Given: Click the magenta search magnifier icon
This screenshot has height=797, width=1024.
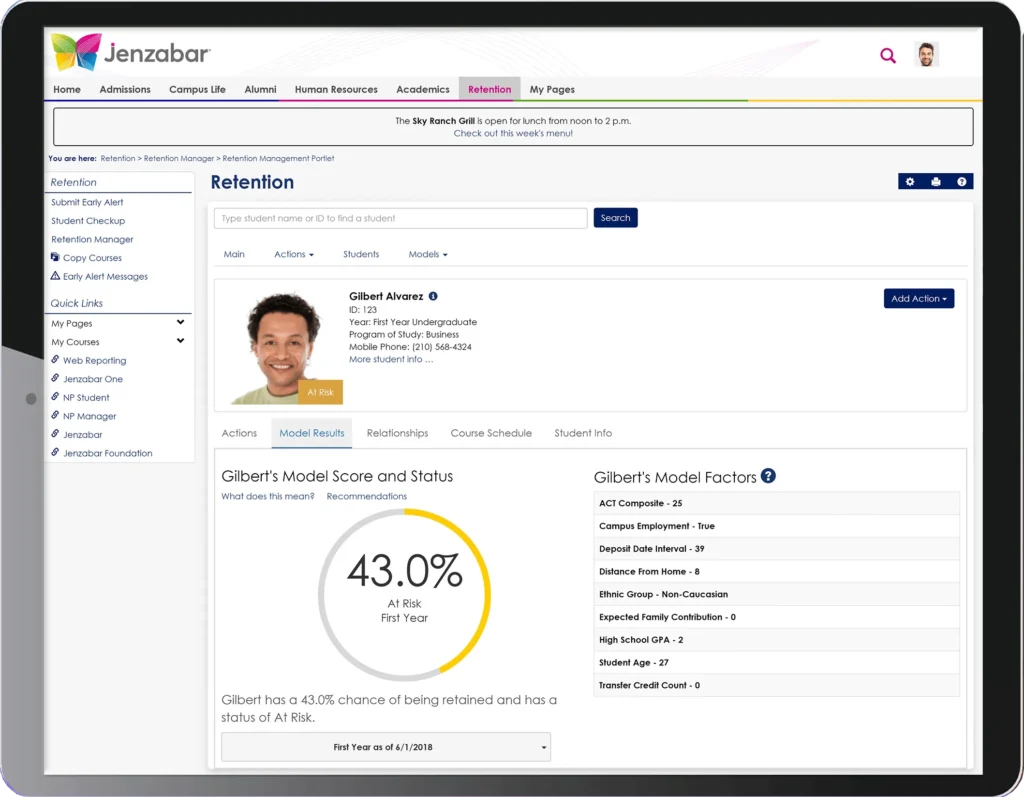Looking at the screenshot, I should point(887,56).
